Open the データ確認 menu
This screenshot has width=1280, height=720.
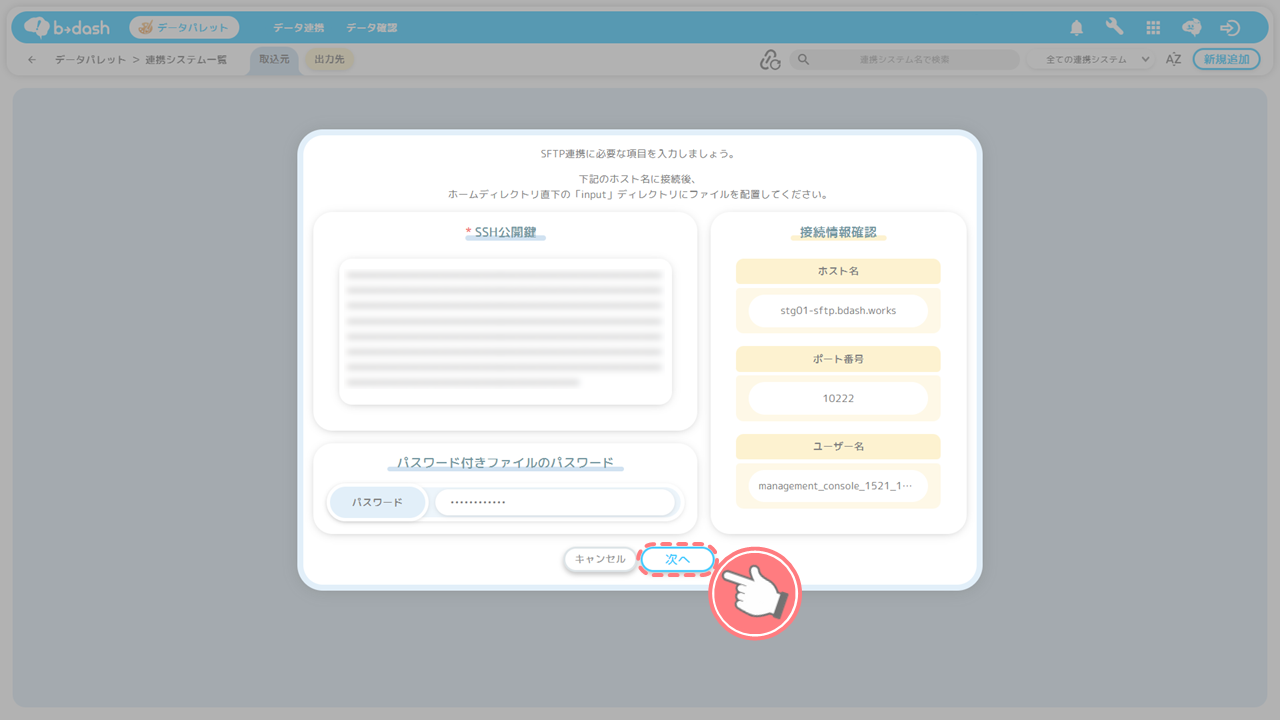[372, 28]
